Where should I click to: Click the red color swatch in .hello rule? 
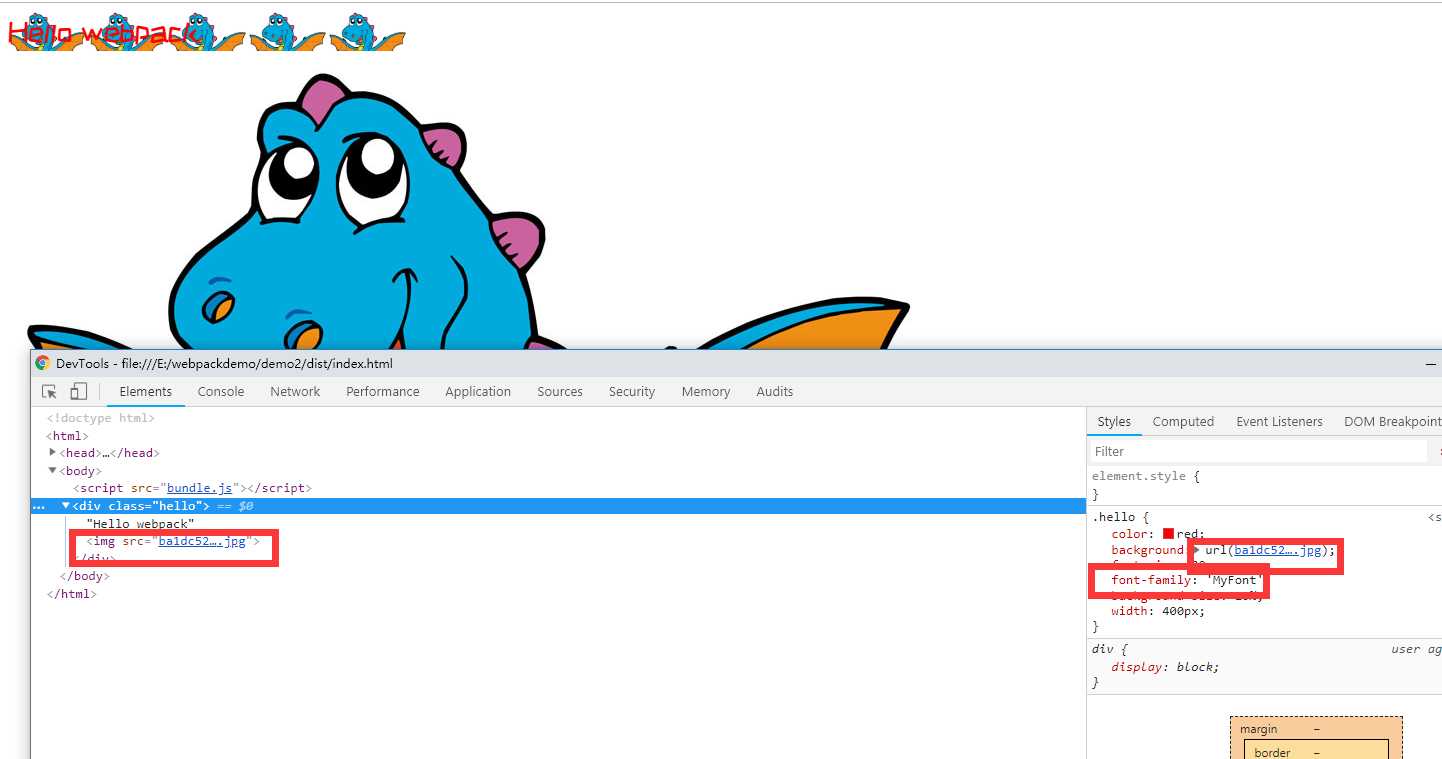(x=1168, y=534)
